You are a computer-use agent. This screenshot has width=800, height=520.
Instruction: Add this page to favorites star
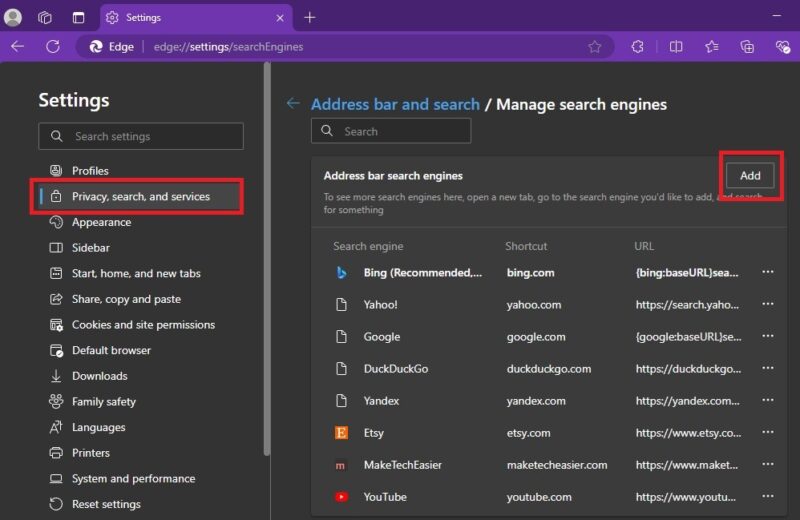[x=594, y=47]
